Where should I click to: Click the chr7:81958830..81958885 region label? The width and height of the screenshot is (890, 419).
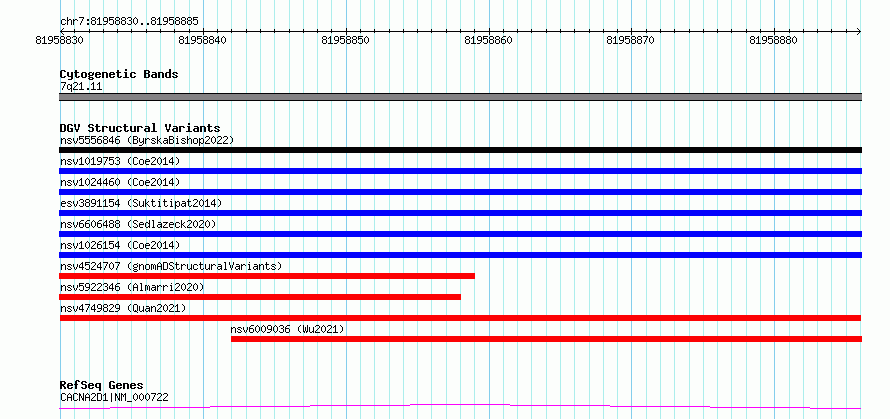129,22
